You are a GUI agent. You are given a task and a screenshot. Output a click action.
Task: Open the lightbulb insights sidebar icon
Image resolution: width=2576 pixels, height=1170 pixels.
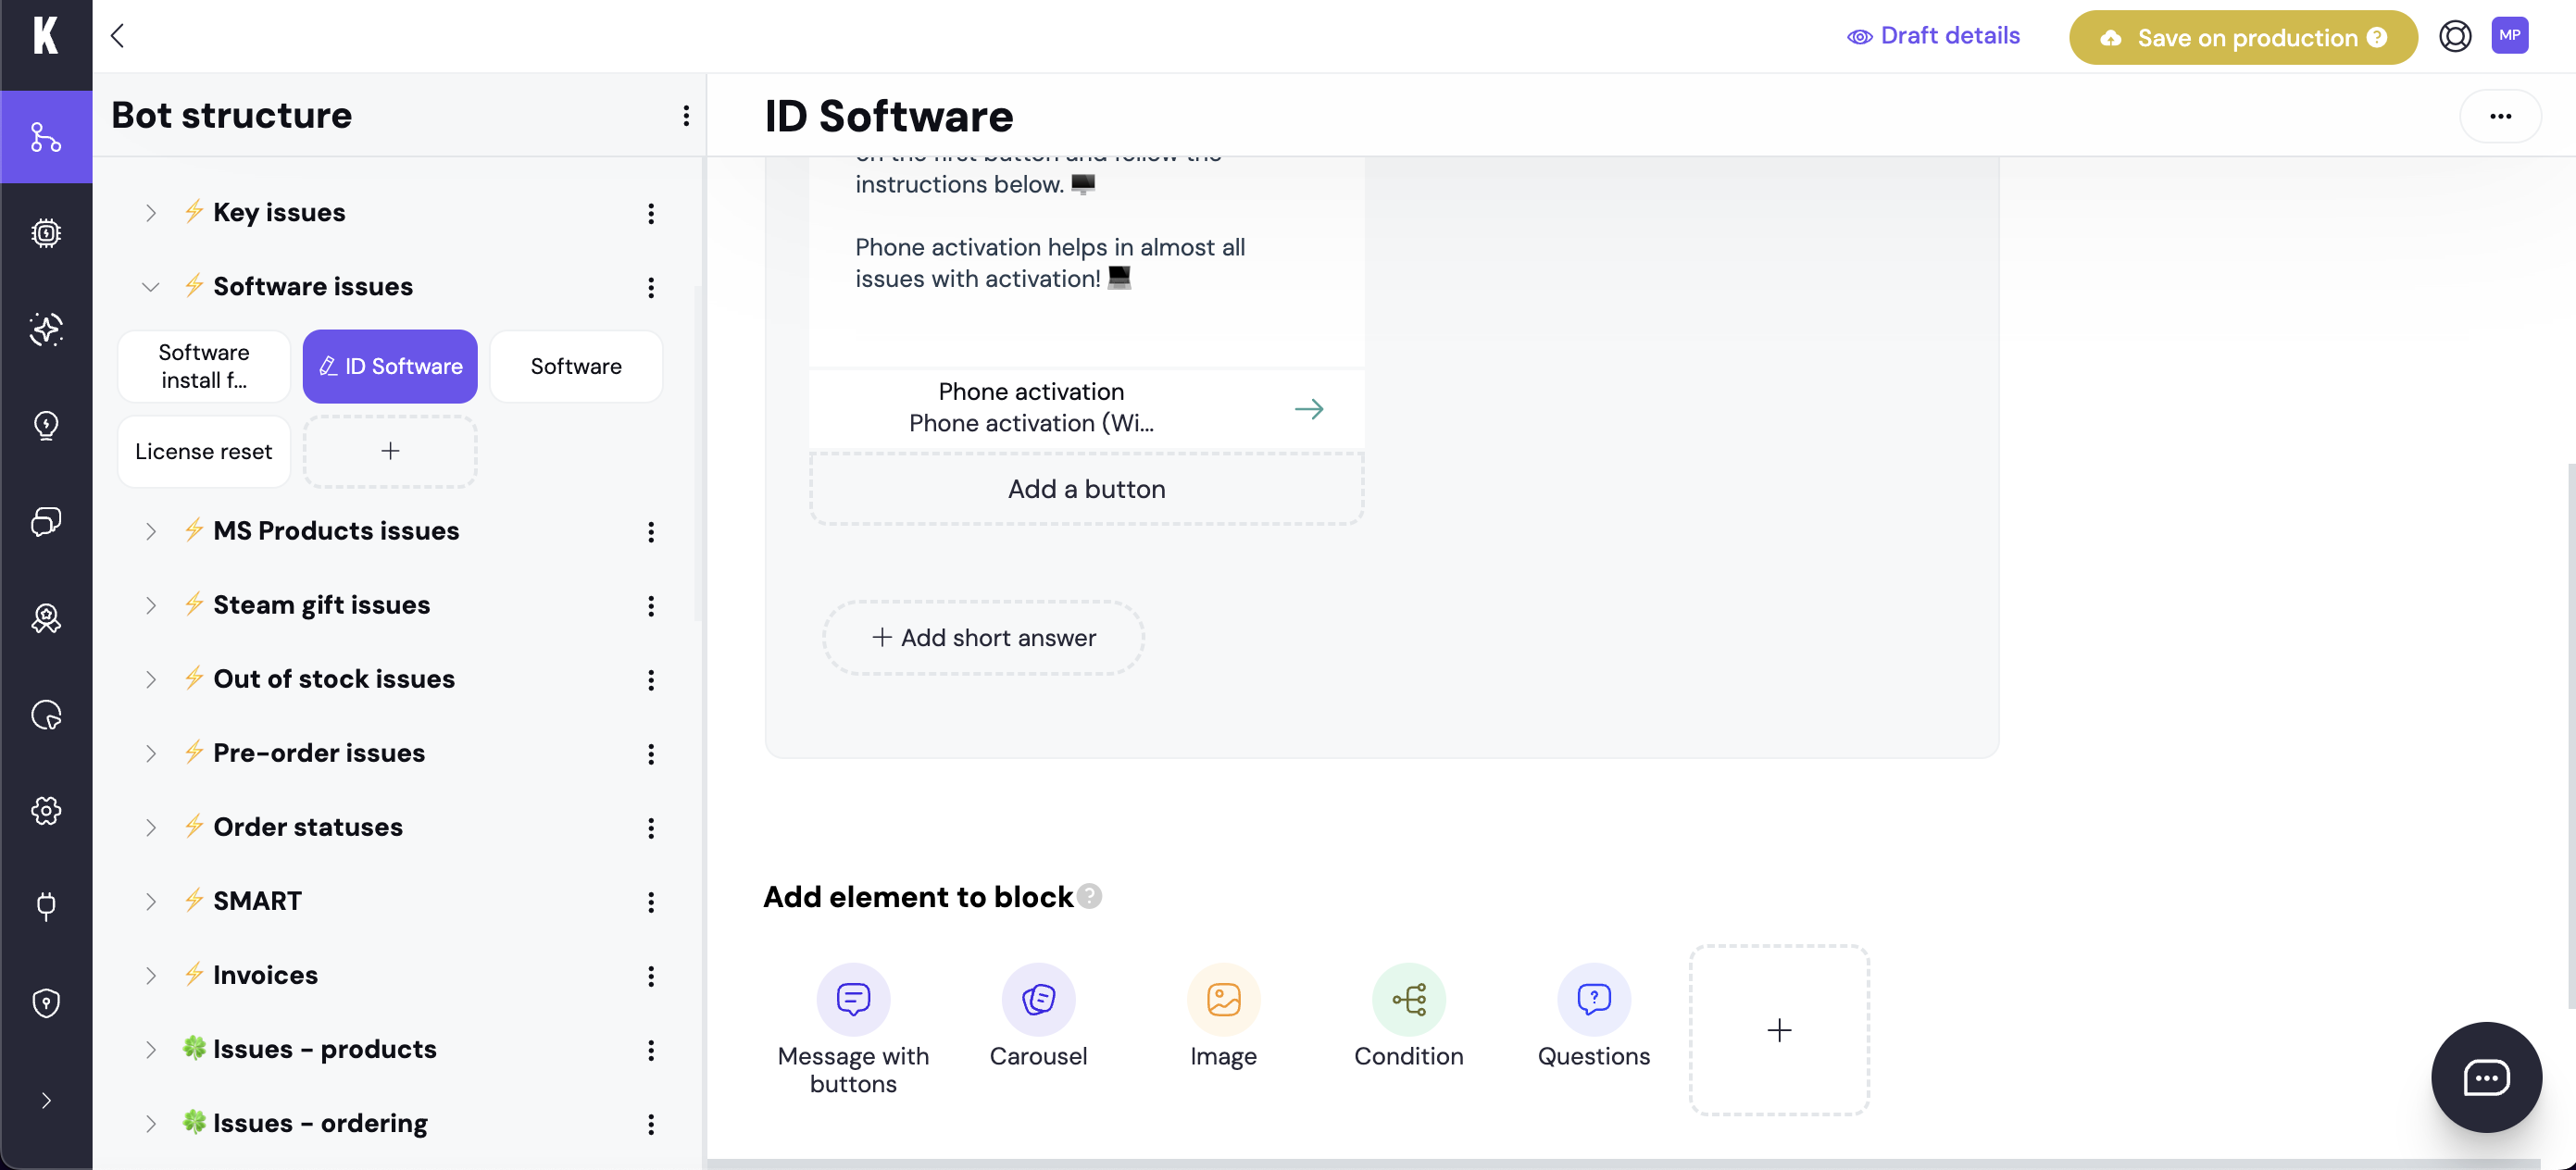(46, 425)
